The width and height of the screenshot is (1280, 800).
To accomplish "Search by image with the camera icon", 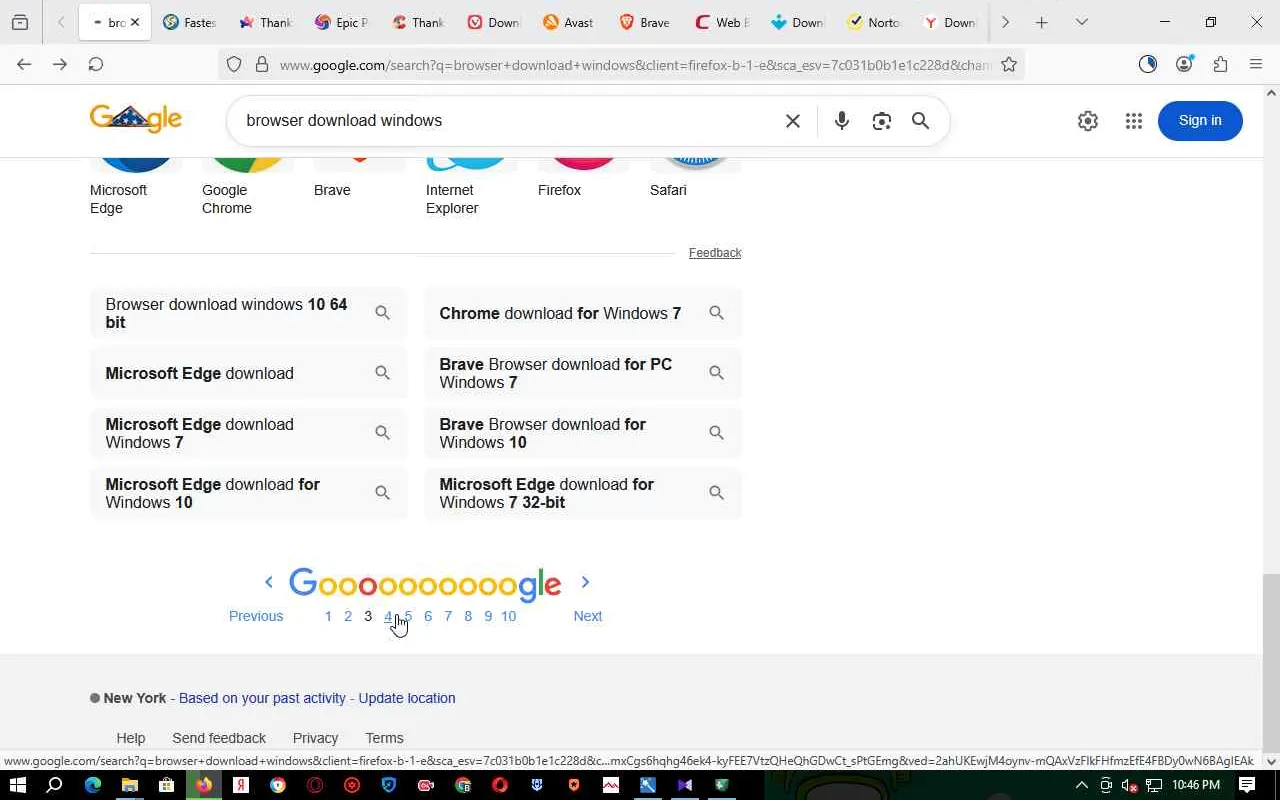I will [x=881, y=121].
